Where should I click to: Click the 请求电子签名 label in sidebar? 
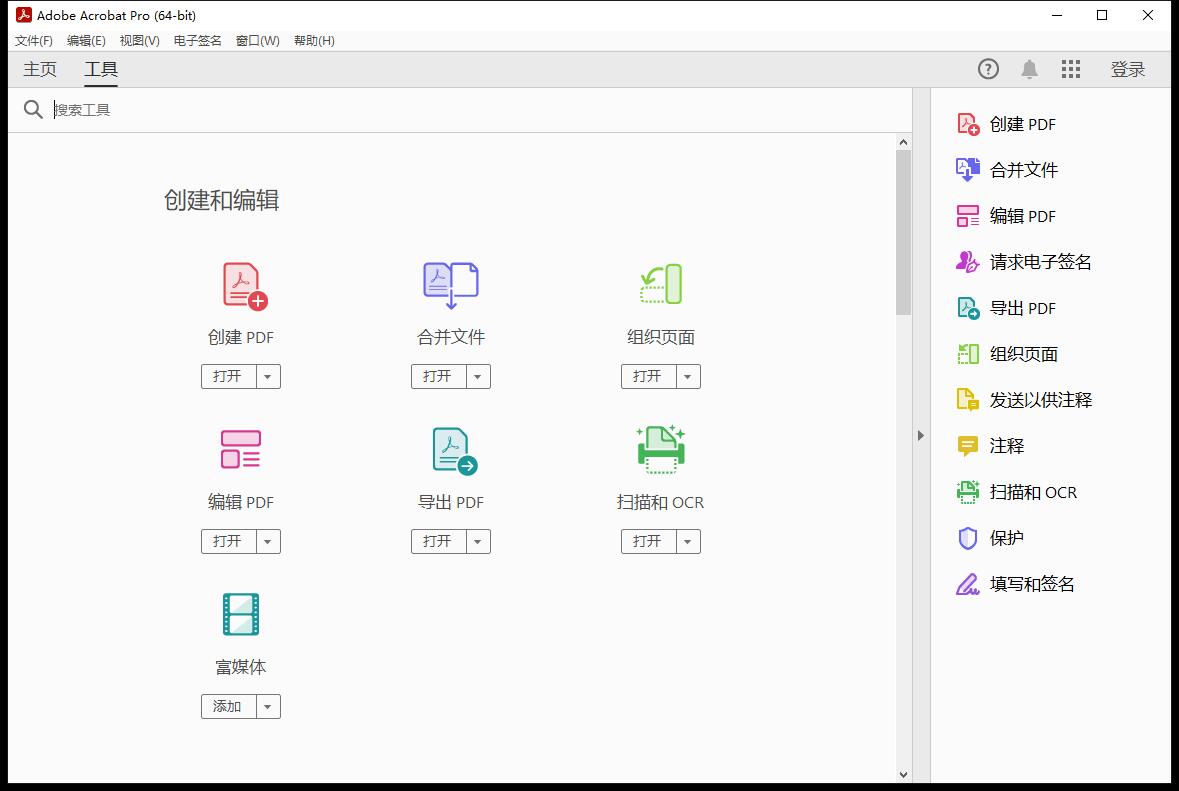click(1041, 262)
